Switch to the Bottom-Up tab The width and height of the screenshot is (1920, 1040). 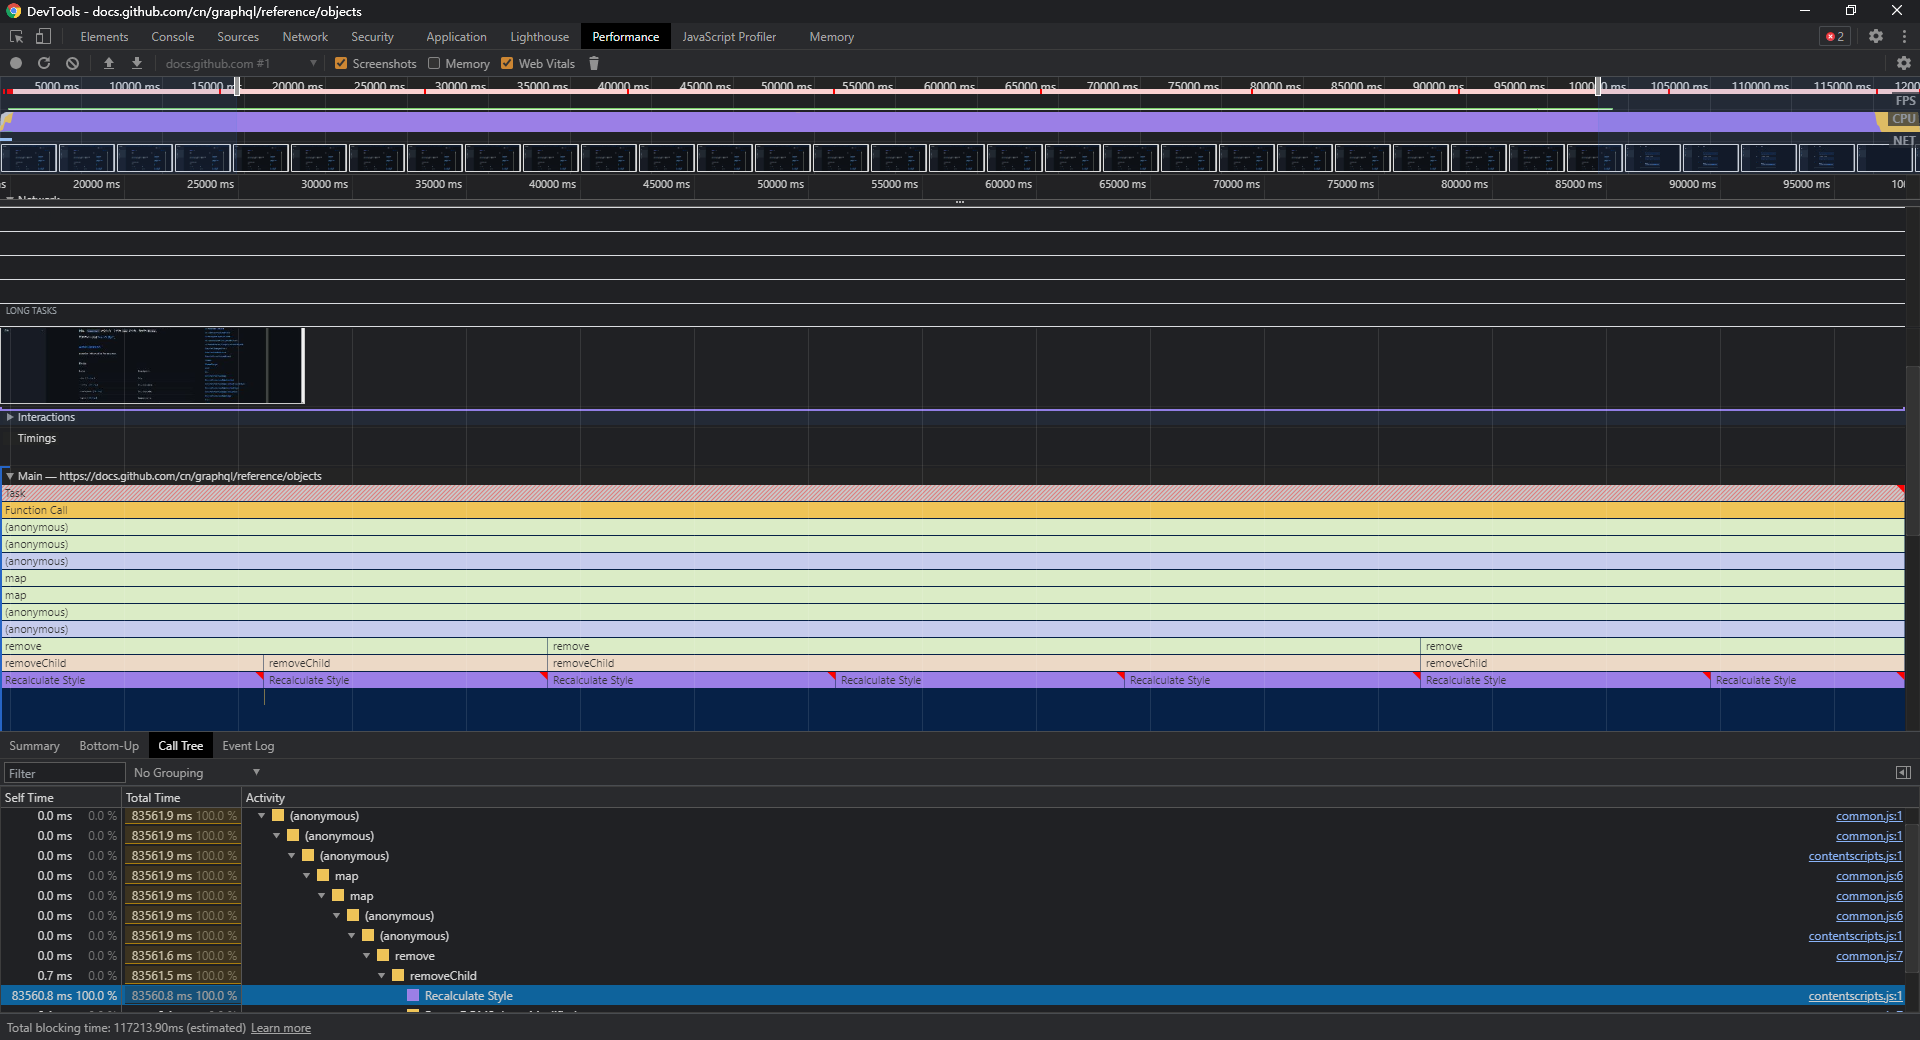109,746
